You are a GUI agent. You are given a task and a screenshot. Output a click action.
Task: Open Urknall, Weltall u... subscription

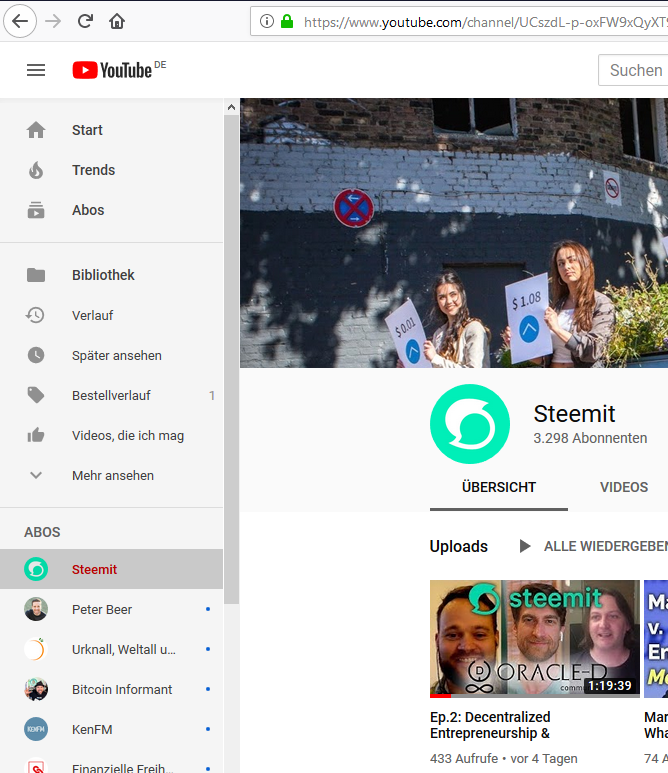point(111,649)
